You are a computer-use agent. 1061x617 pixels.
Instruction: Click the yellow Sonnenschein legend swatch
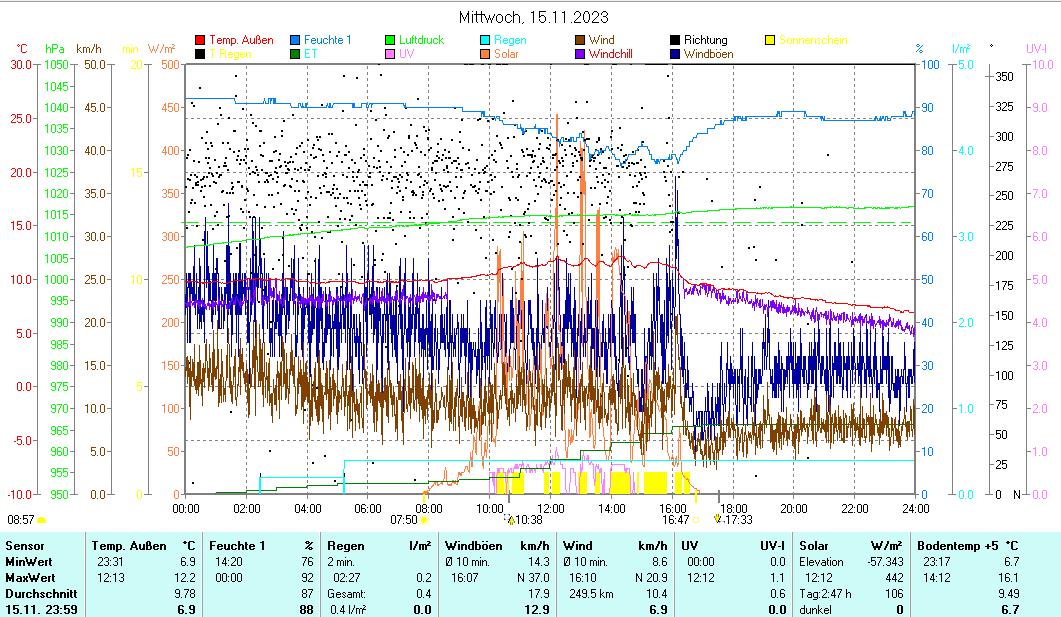click(x=770, y=41)
